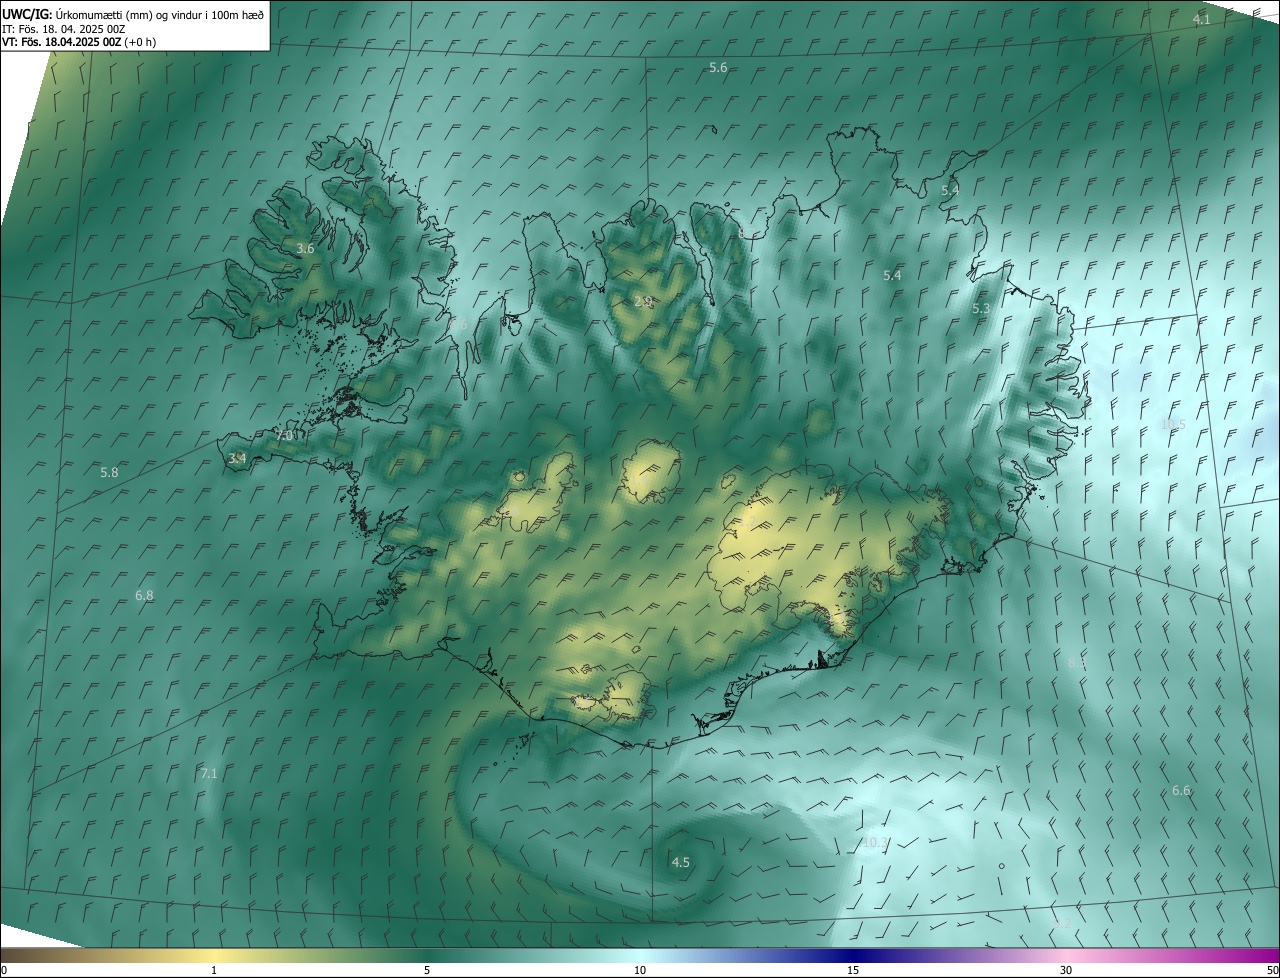
Task: Click the colour scale tick label 0
Action: point(4,970)
